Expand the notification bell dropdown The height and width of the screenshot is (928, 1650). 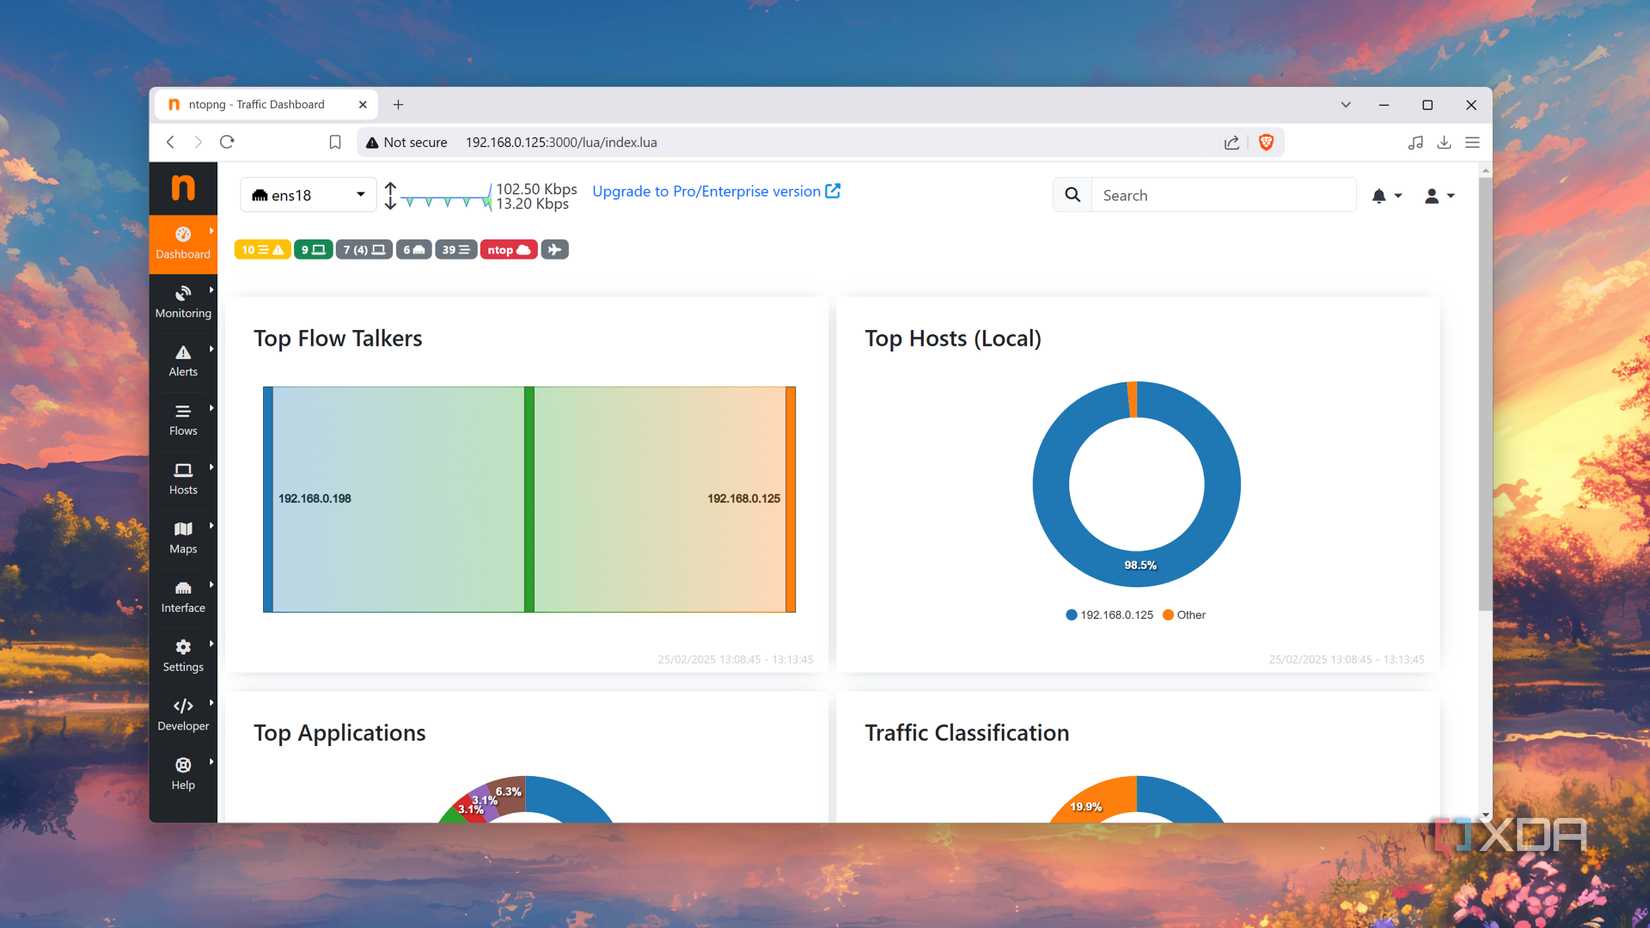pyautogui.click(x=1387, y=195)
